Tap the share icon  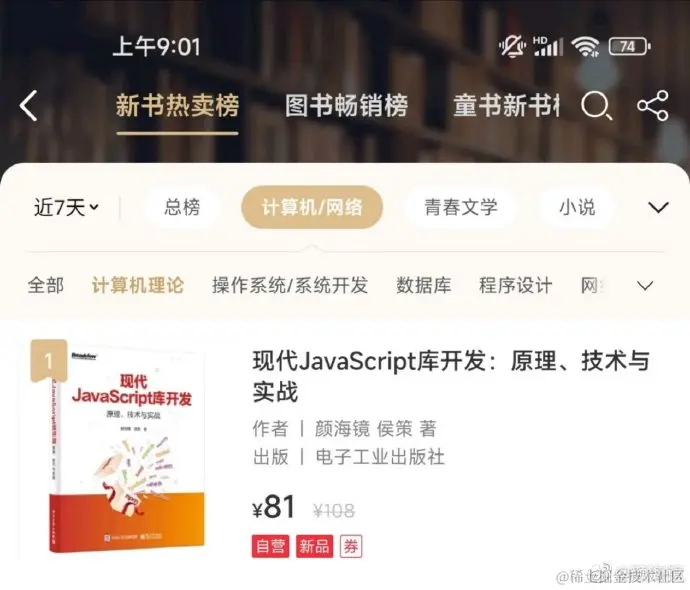[x=653, y=106]
